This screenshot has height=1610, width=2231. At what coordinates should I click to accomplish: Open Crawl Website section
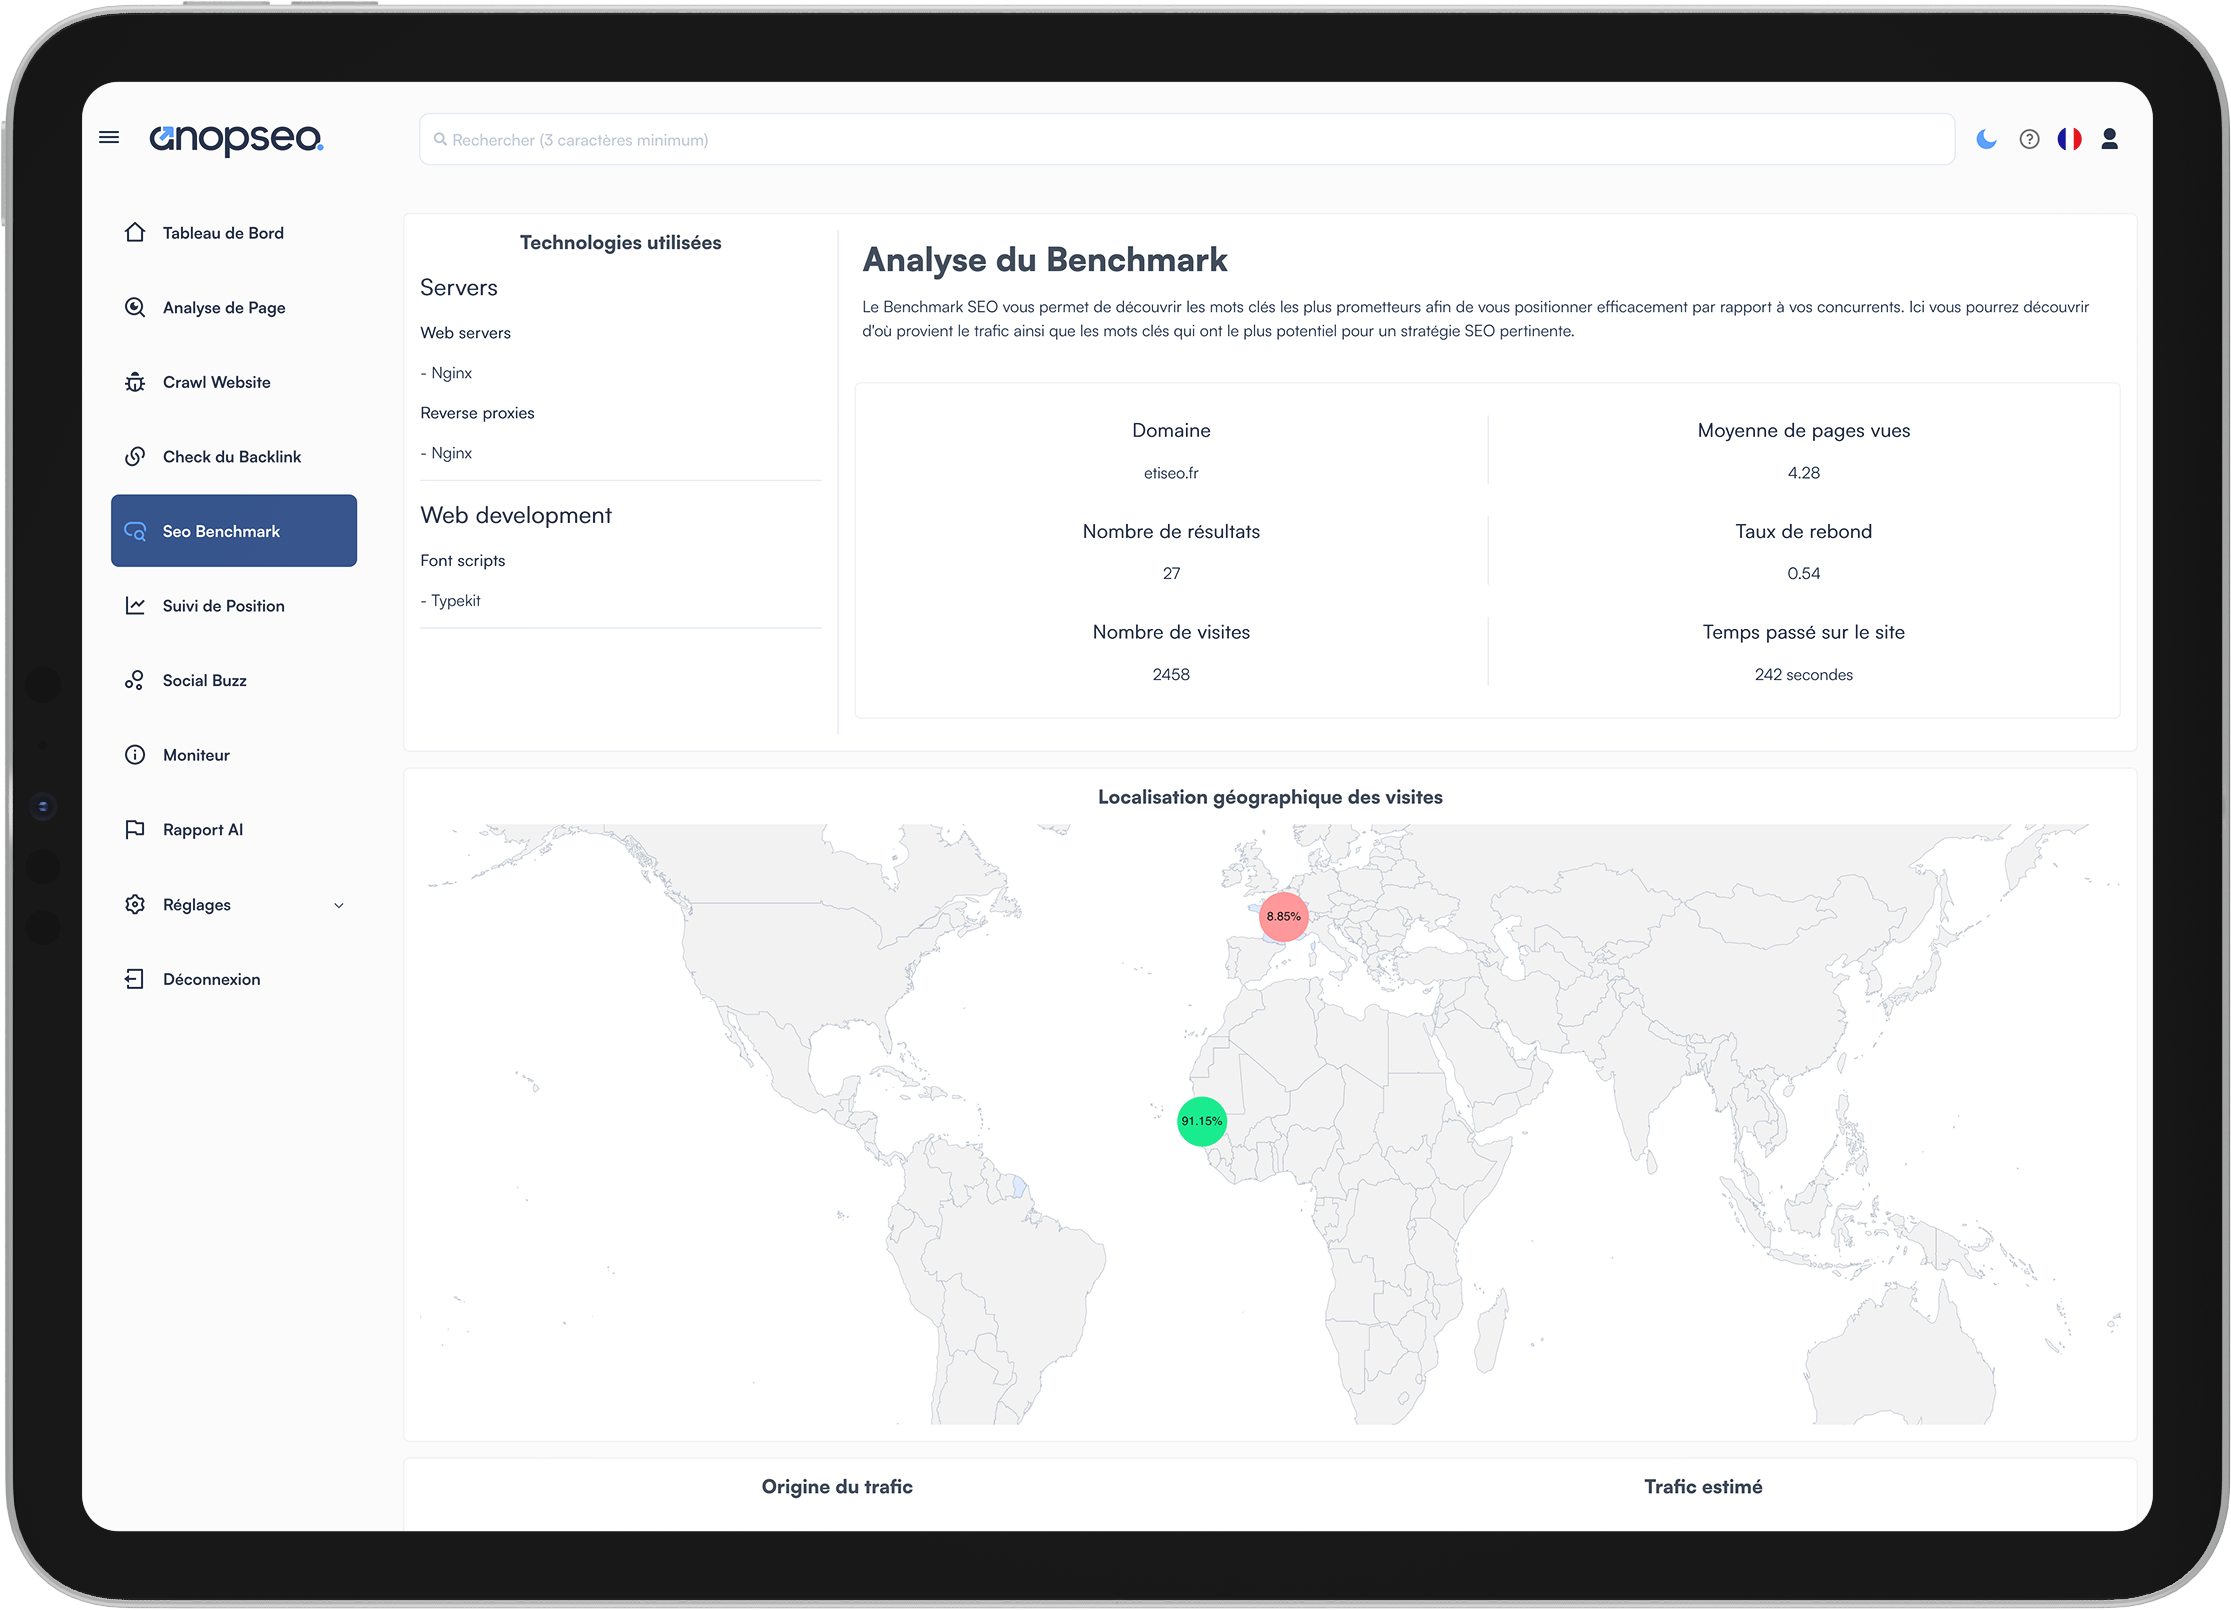(234, 382)
